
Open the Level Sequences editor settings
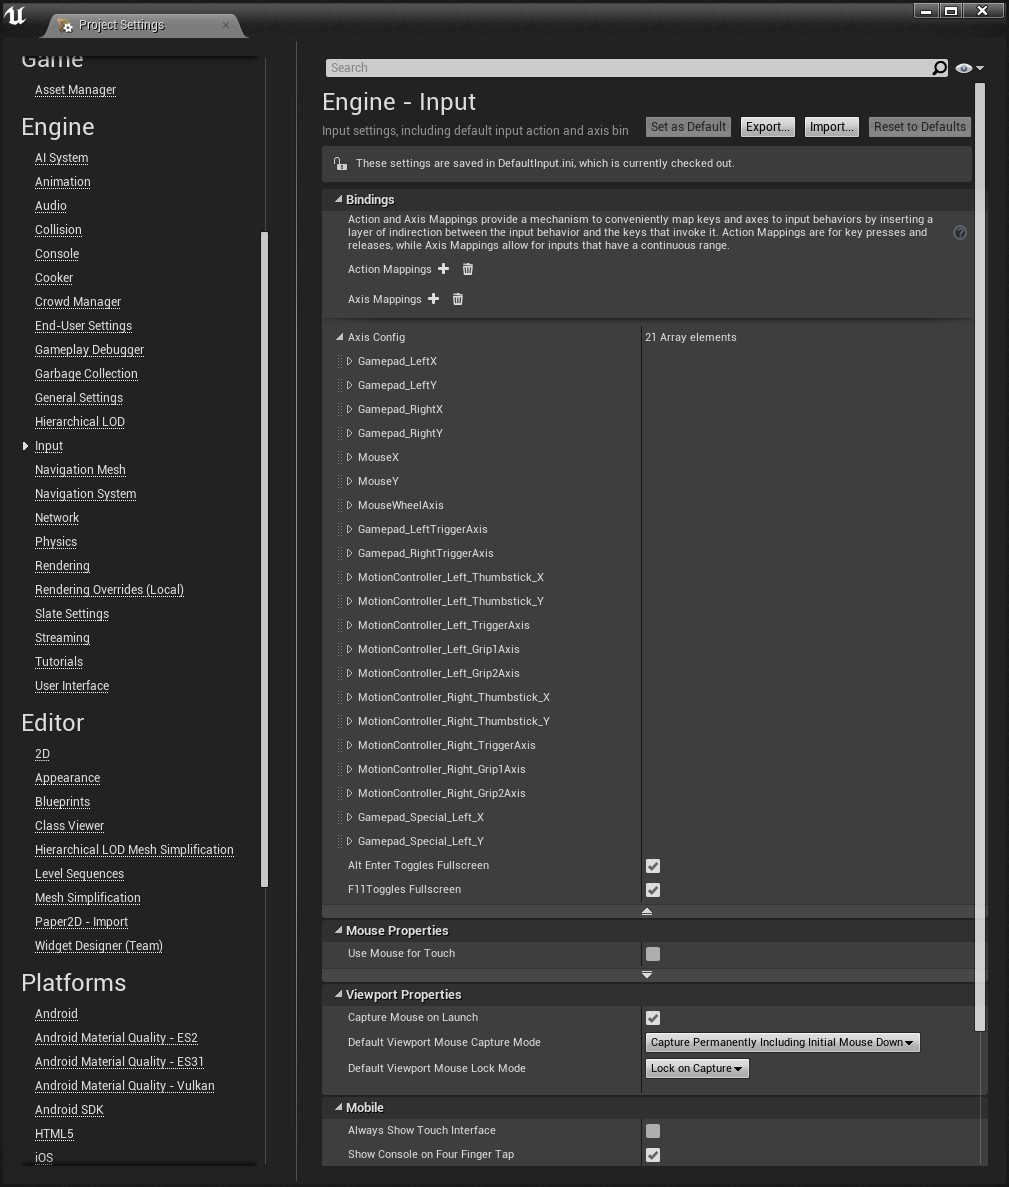(79, 874)
